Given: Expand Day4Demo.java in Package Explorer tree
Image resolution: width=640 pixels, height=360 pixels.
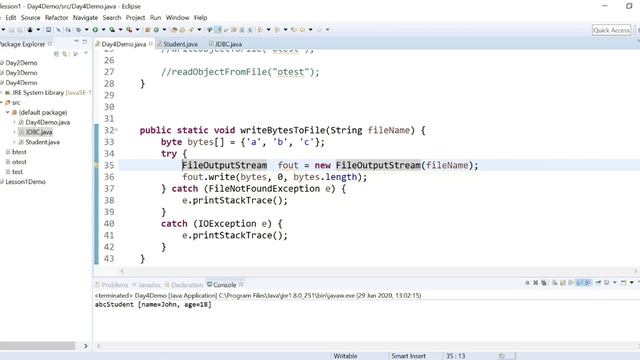Looking at the screenshot, I should tap(15, 122).
